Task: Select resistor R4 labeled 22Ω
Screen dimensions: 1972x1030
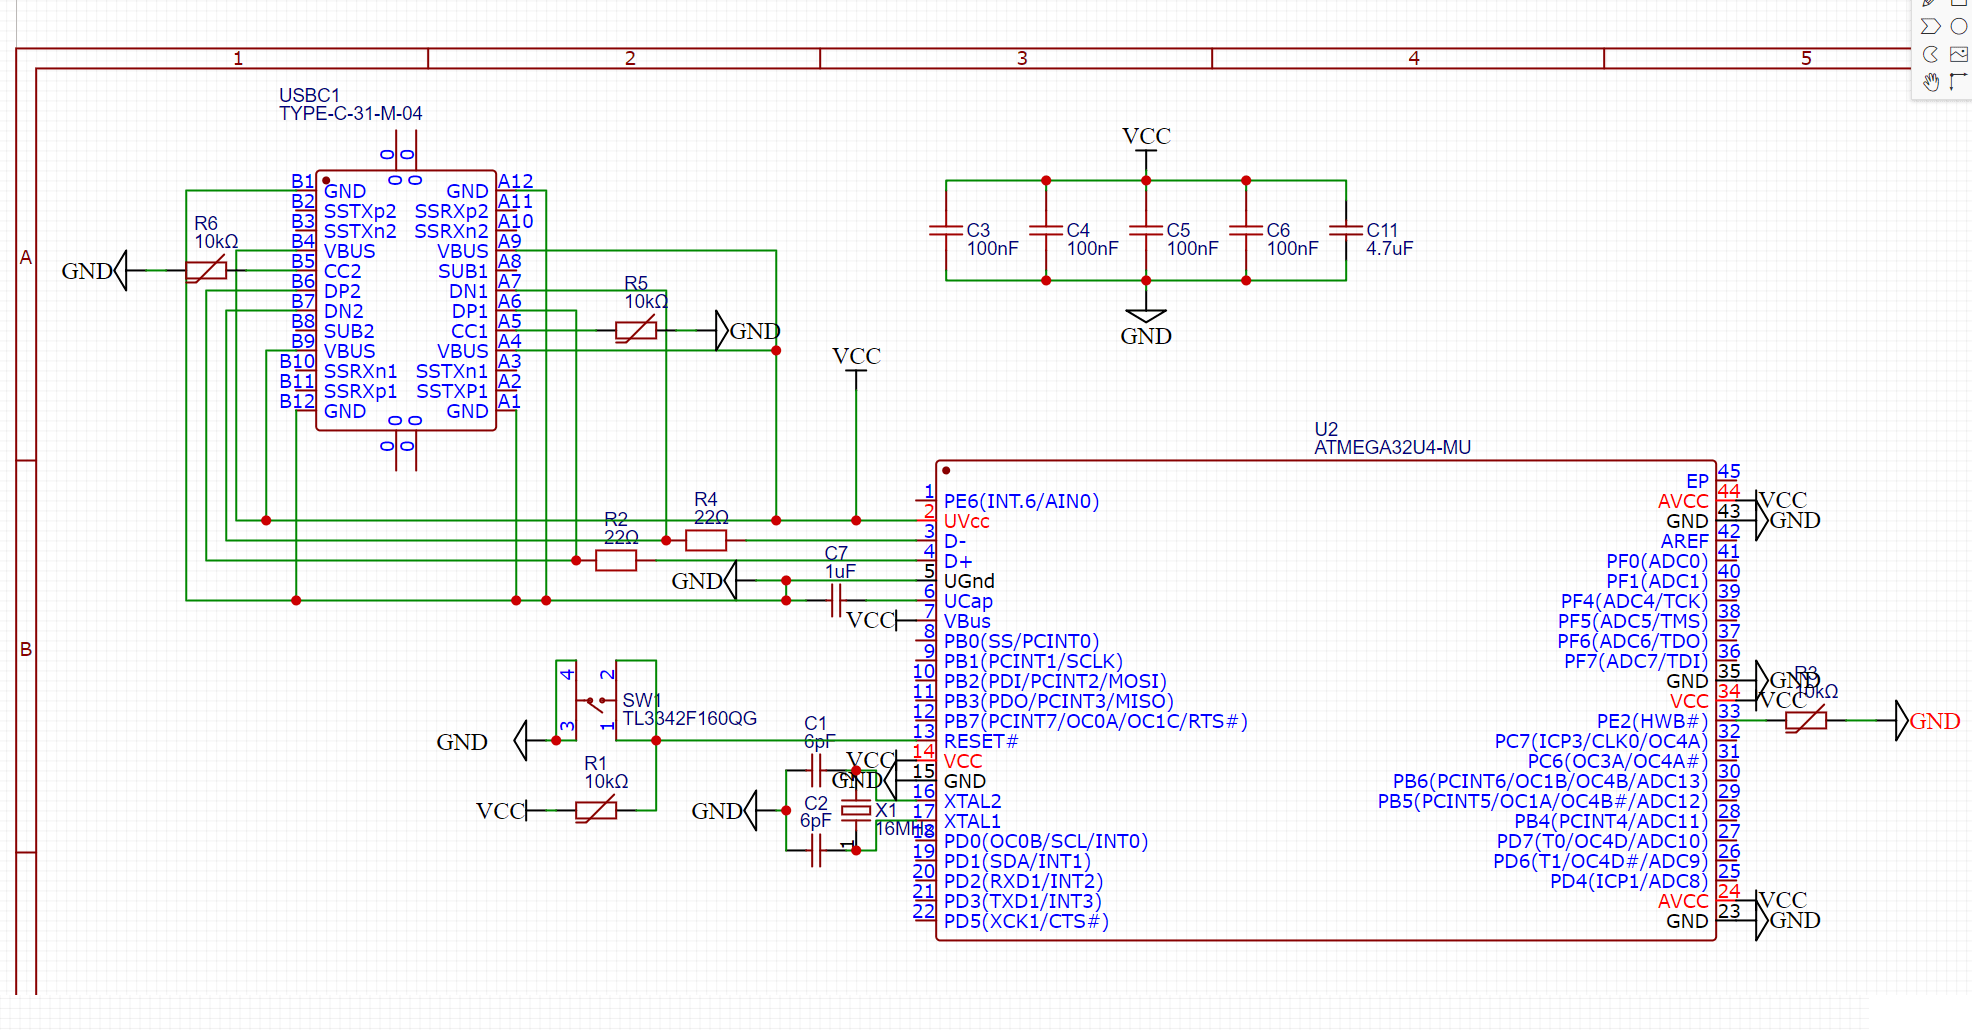Action: click(x=707, y=540)
